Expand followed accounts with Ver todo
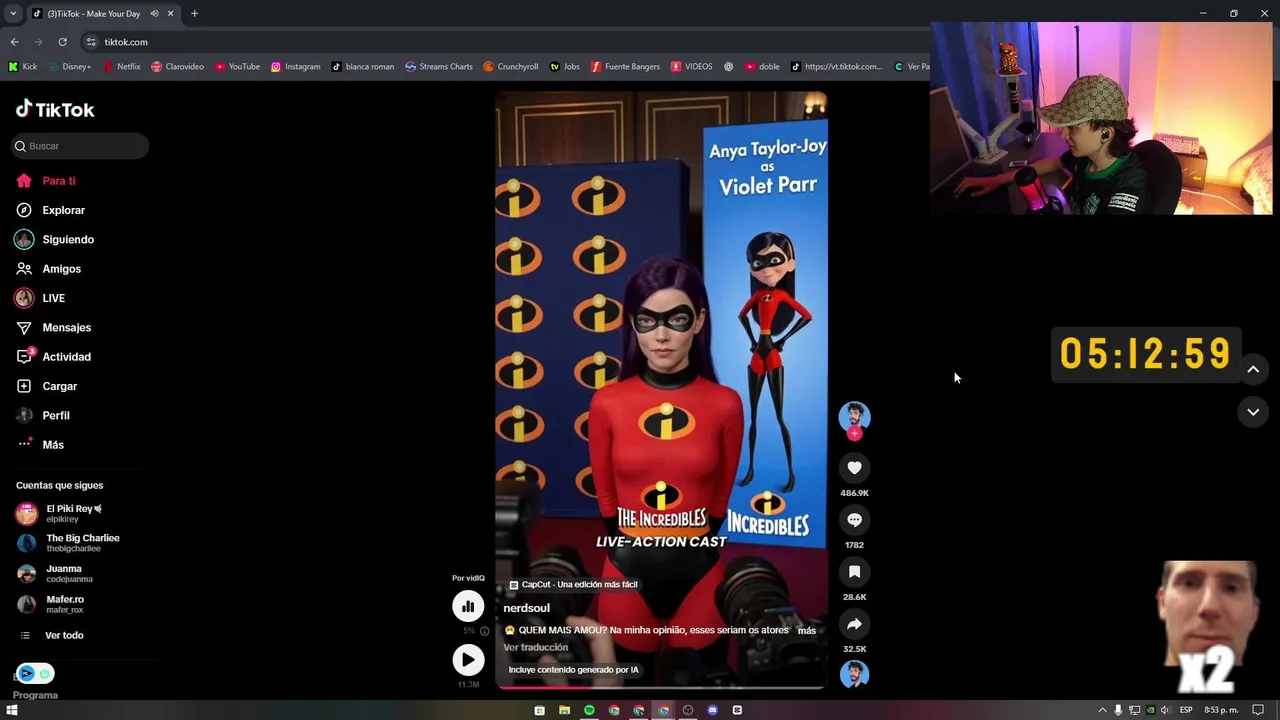 coord(50,635)
